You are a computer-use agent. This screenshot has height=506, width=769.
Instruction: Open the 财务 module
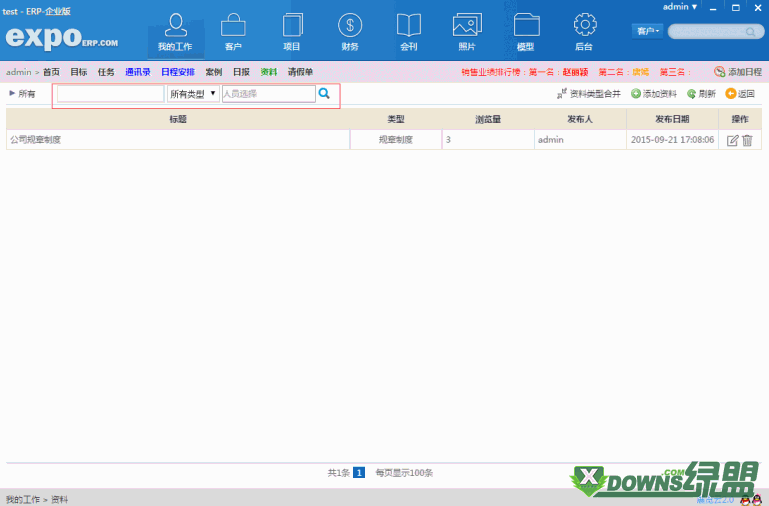point(350,32)
